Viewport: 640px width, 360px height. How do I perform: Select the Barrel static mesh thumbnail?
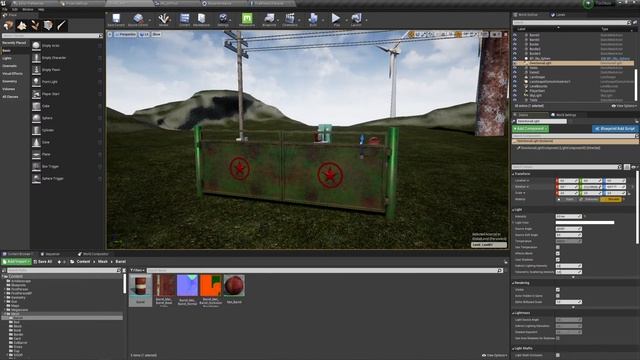point(140,285)
